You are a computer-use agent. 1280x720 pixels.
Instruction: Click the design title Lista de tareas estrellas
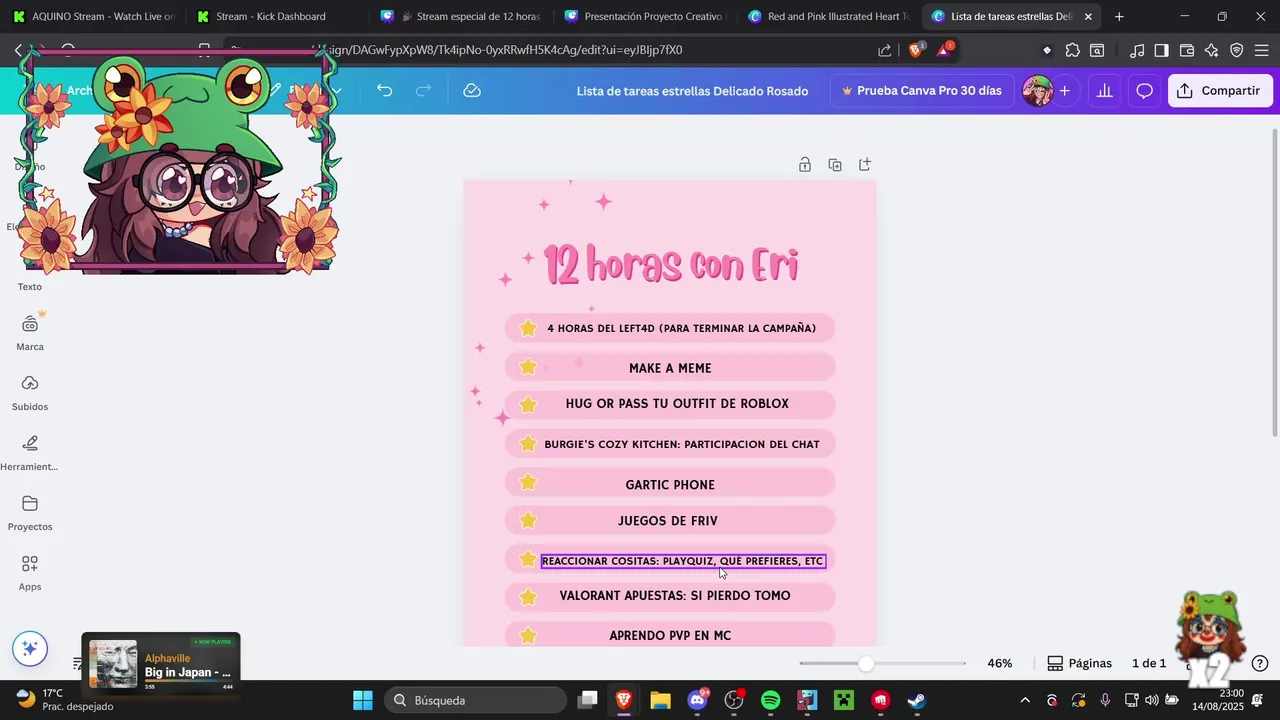click(692, 91)
